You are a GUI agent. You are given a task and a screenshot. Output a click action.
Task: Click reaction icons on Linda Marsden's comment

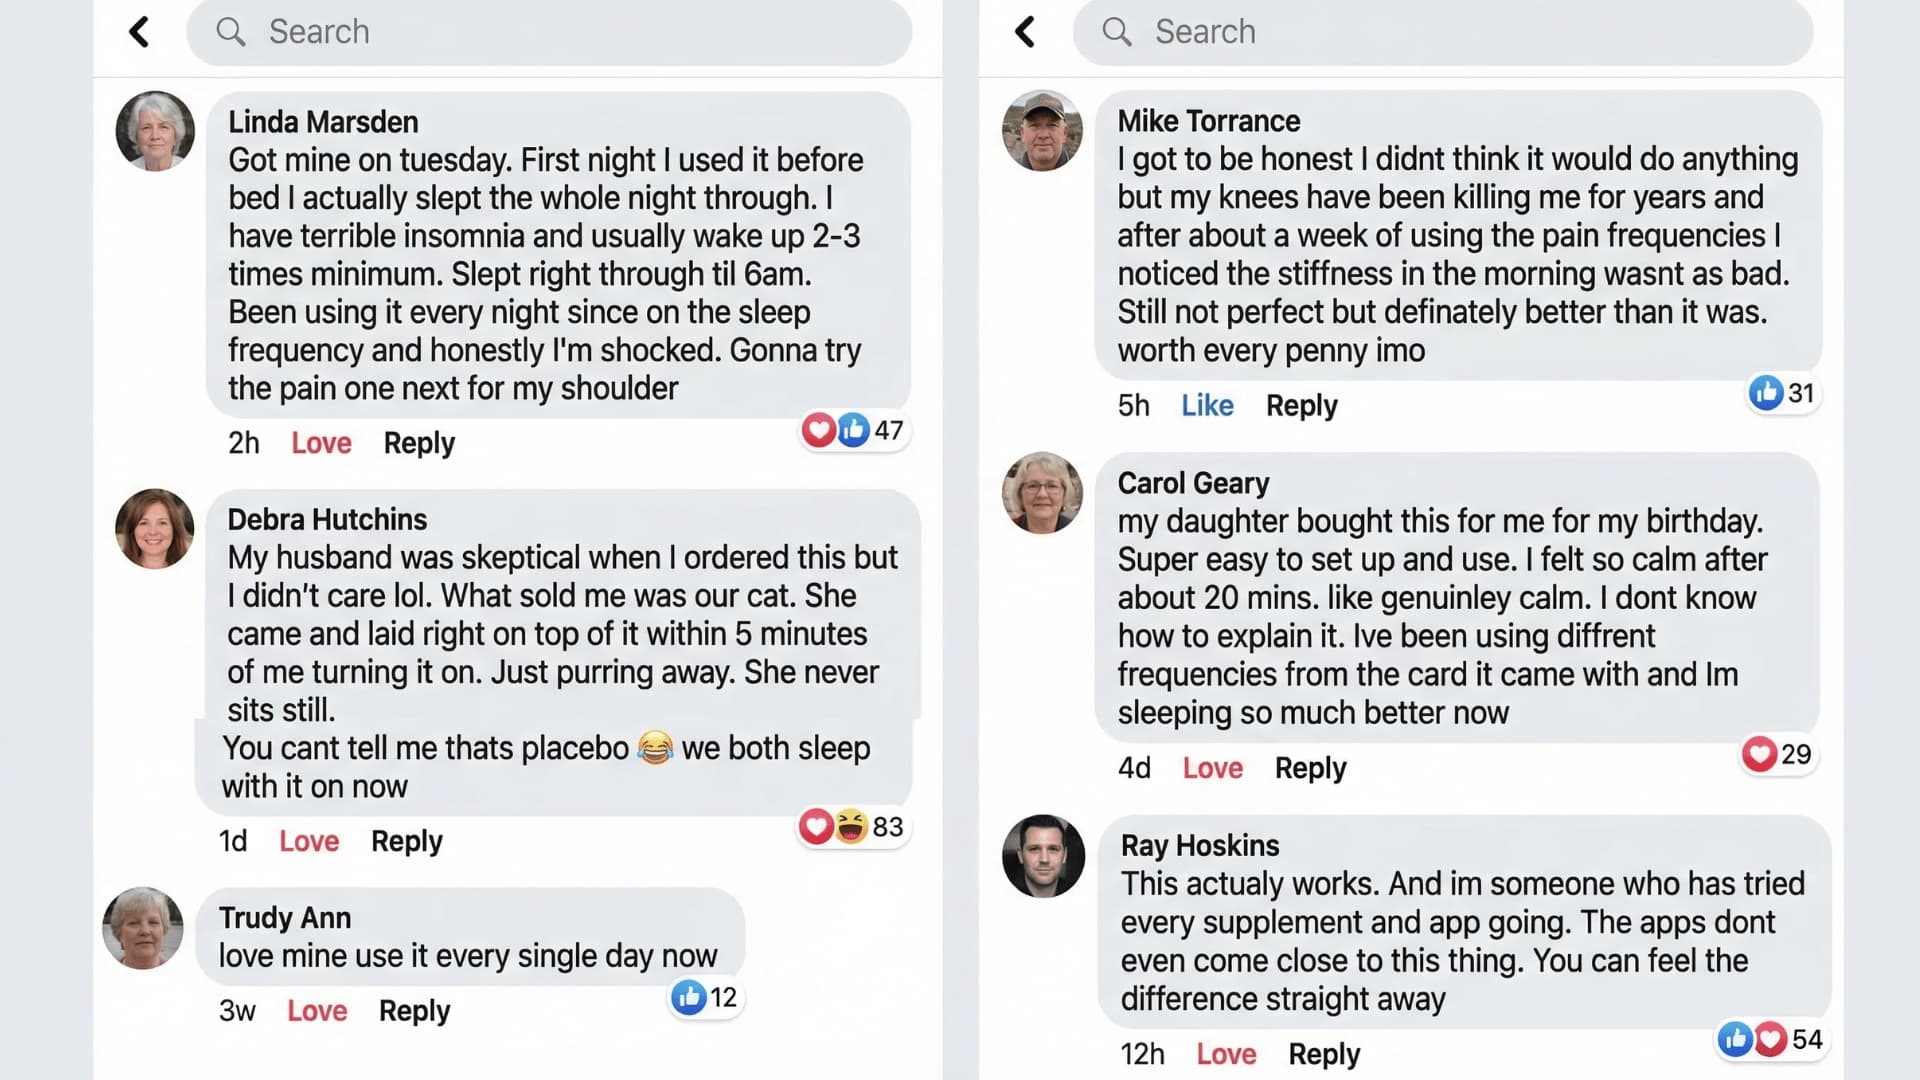(836, 430)
